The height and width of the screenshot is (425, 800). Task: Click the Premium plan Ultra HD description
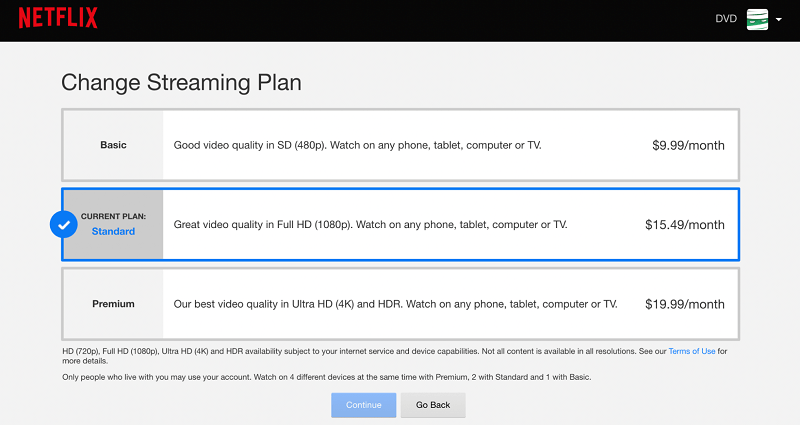[x=395, y=305]
